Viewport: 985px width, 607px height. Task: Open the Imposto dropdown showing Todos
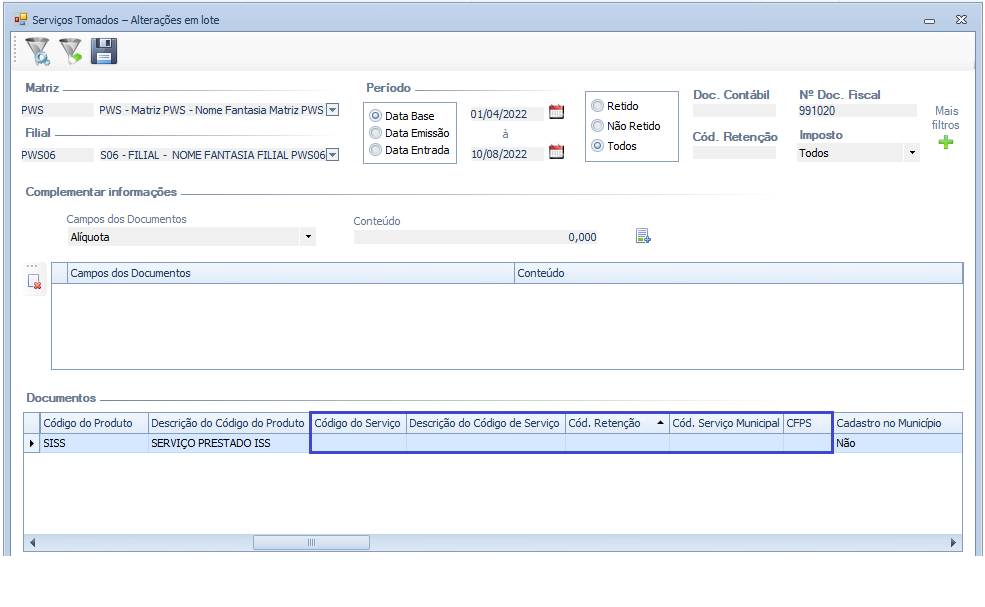tap(911, 154)
